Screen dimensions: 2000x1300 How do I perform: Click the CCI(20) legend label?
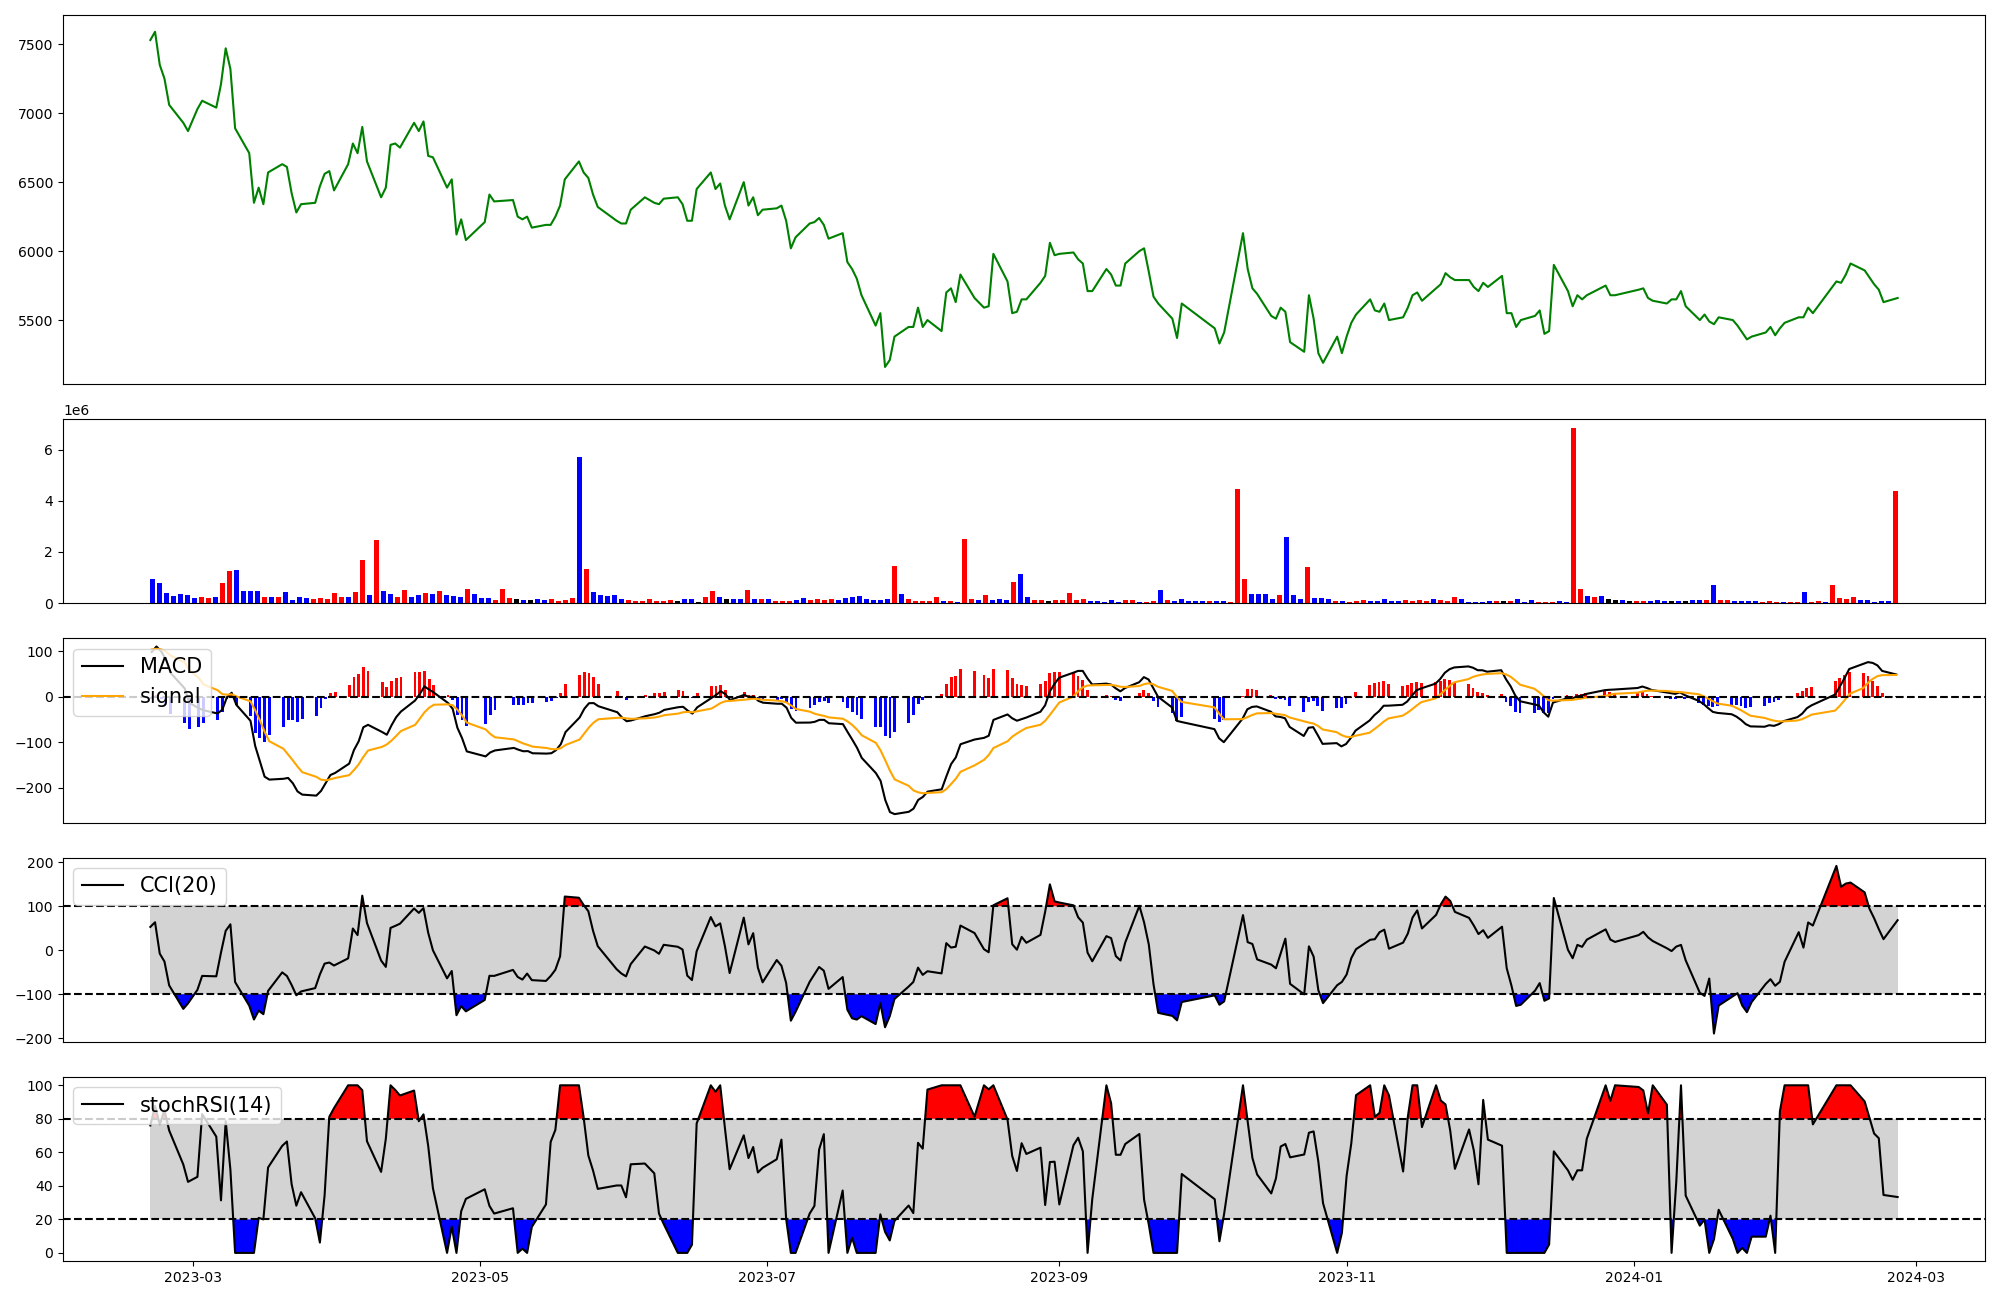point(177,885)
